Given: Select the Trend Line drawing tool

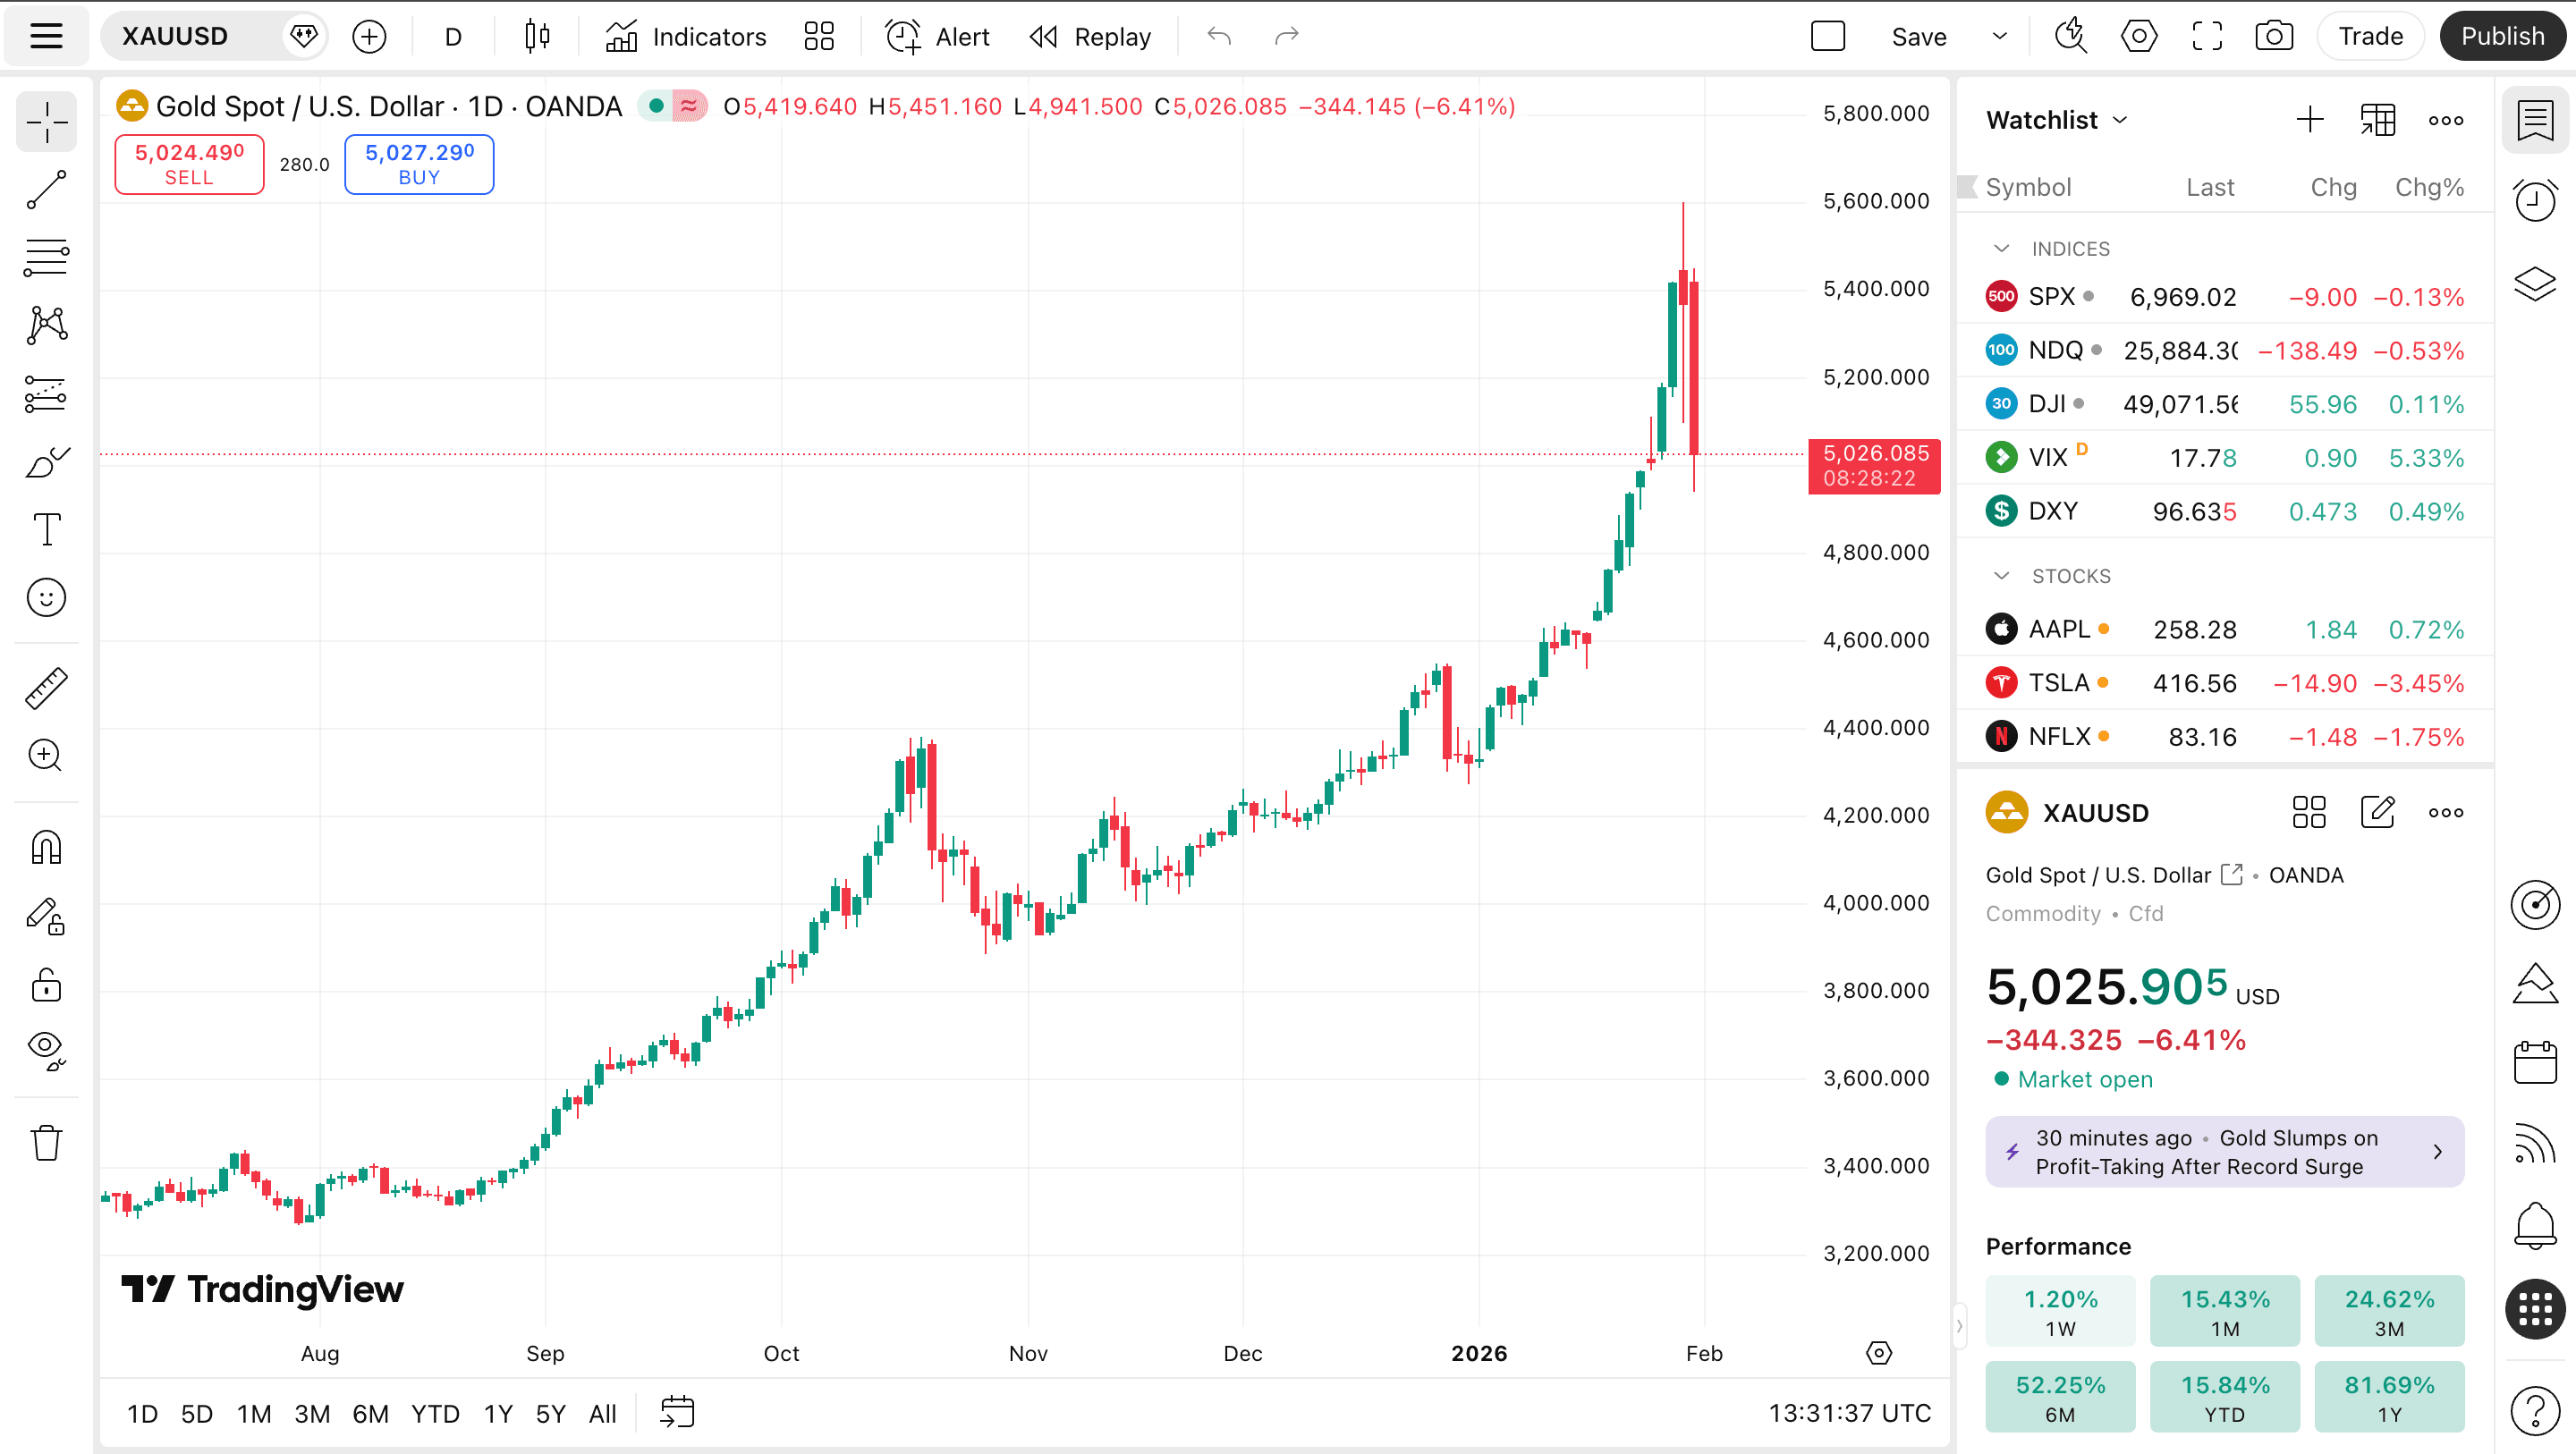Looking at the screenshot, I should click(x=46, y=190).
